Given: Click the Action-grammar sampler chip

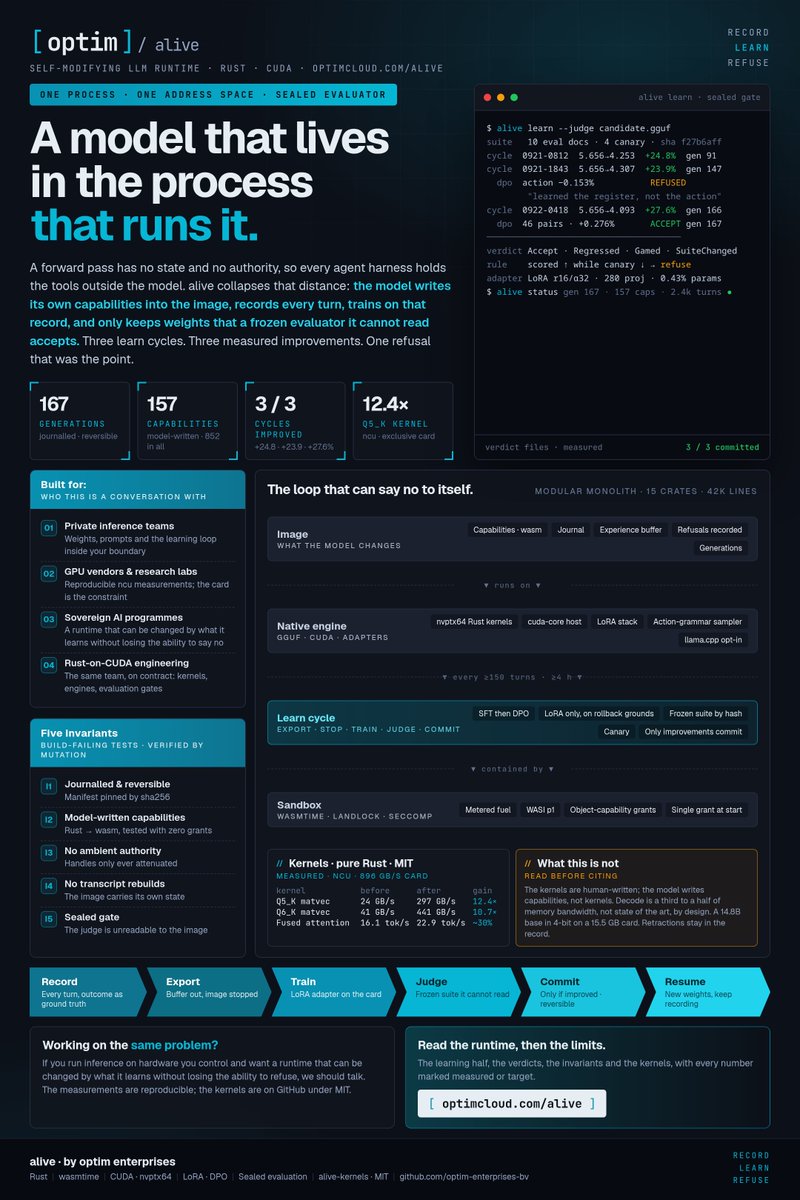Looking at the screenshot, I should (x=698, y=622).
